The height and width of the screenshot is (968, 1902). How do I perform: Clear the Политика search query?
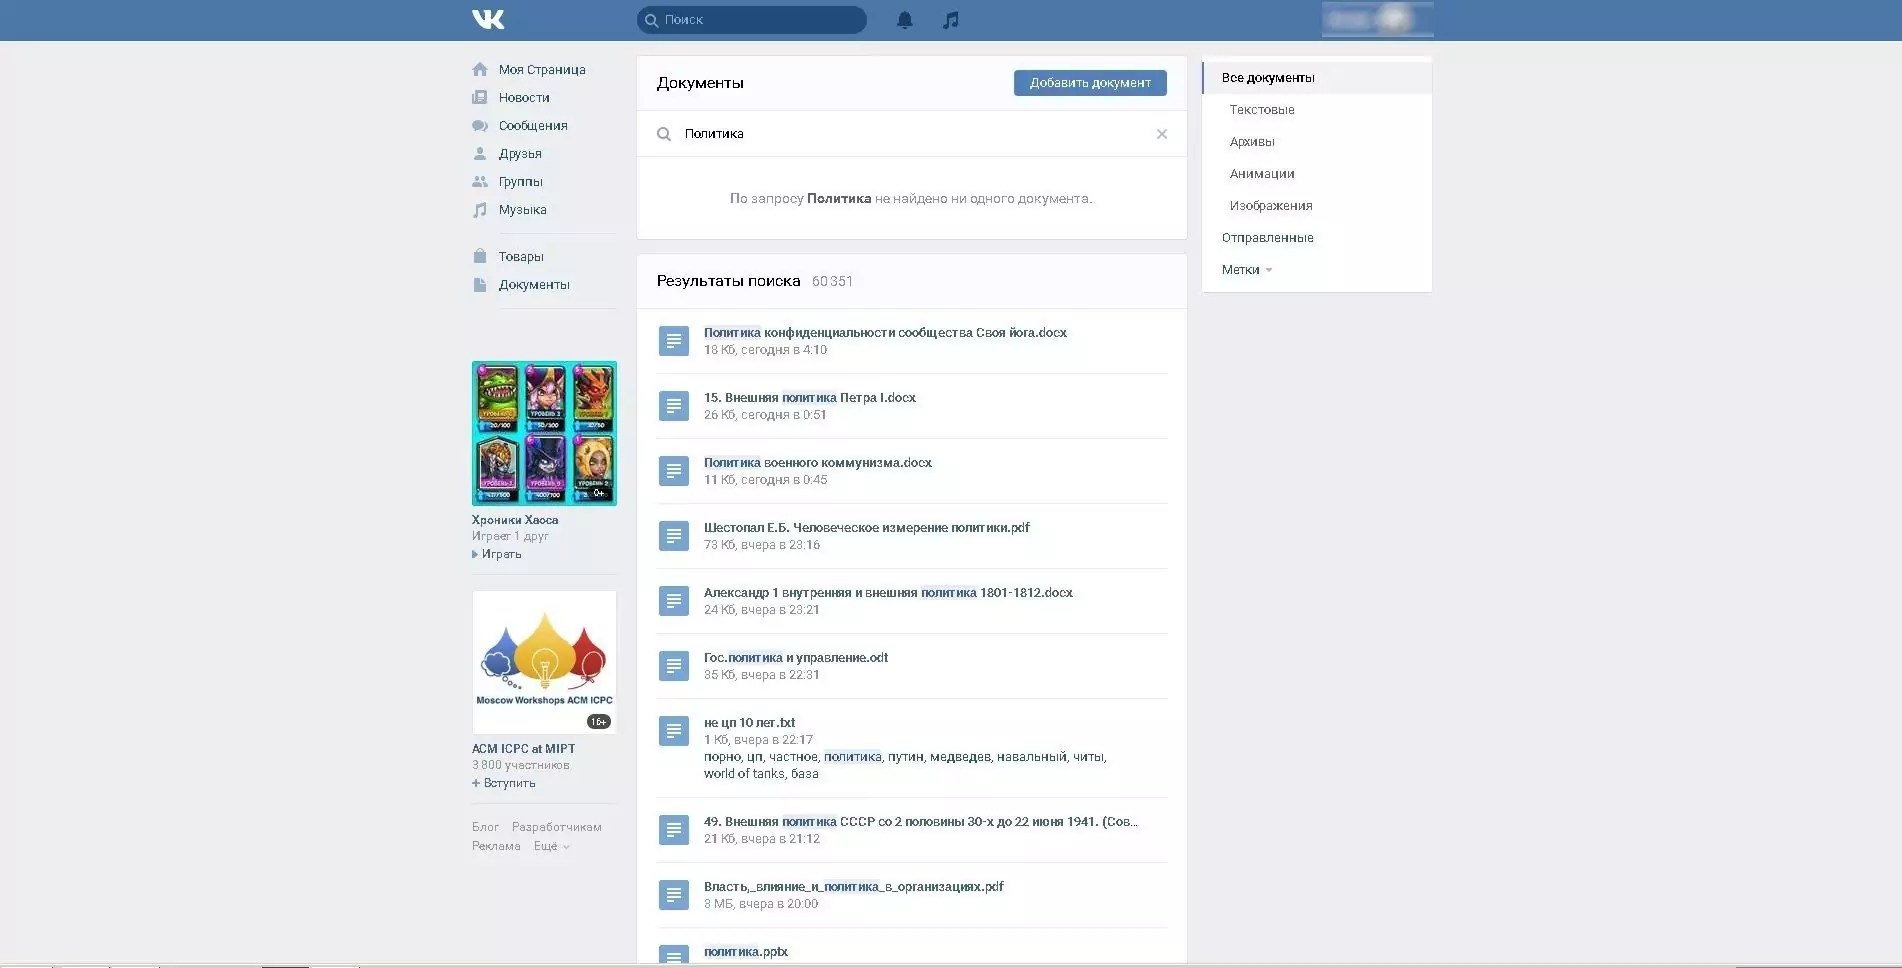1161,134
